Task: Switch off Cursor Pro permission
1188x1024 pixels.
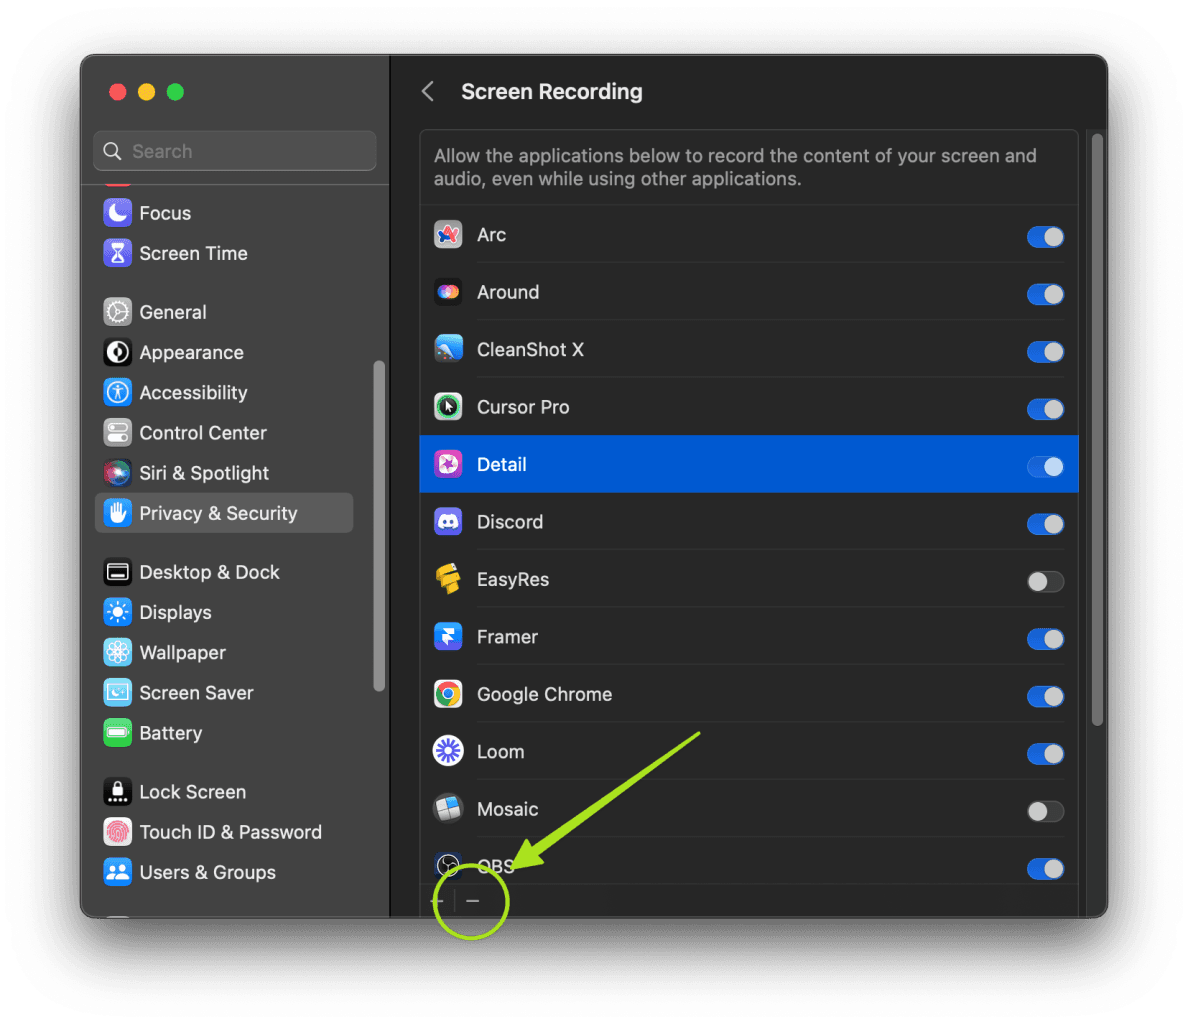Action: 1045,409
